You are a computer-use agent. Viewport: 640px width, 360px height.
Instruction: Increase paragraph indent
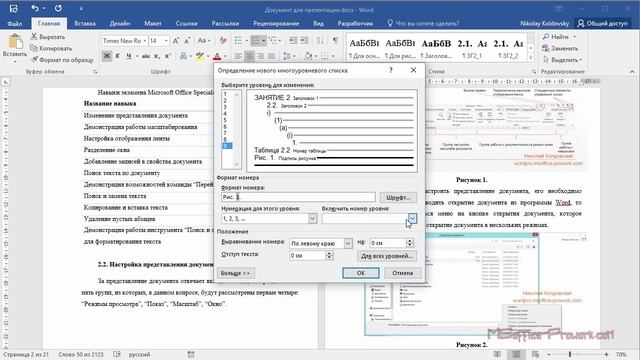pyautogui.click(x=304, y=40)
